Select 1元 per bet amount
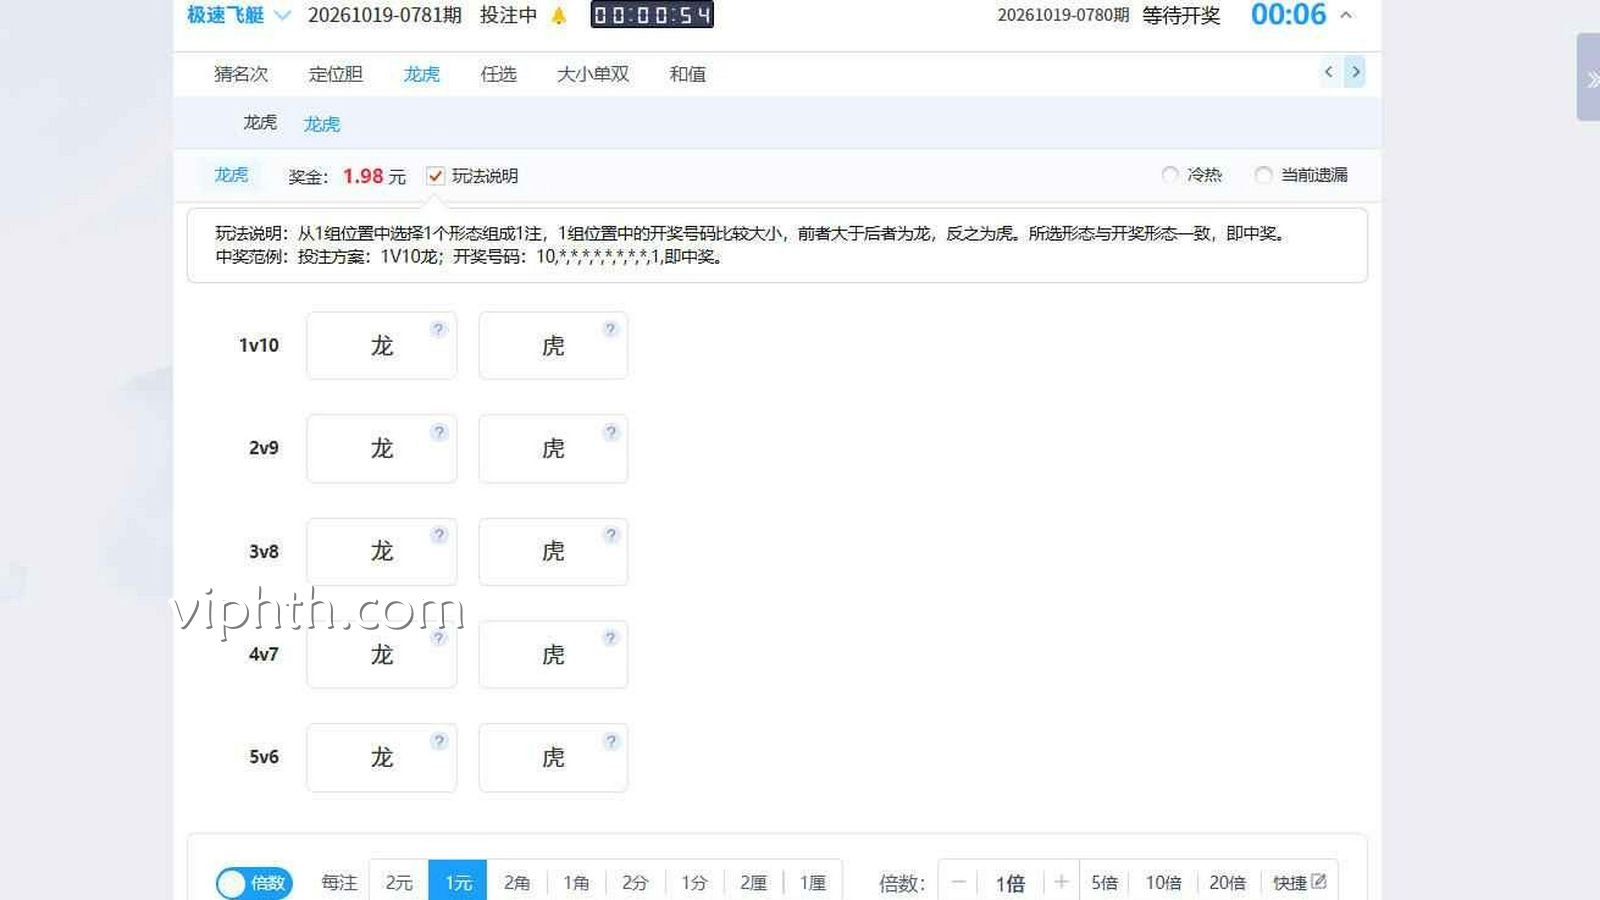 (x=458, y=882)
